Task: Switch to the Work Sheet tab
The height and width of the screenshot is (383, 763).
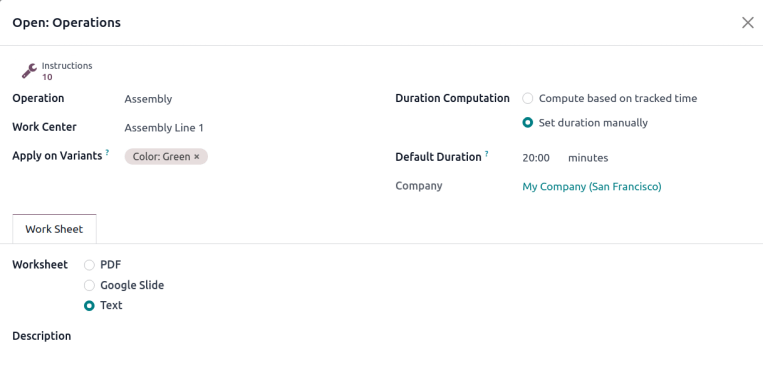Action: coord(54,229)
